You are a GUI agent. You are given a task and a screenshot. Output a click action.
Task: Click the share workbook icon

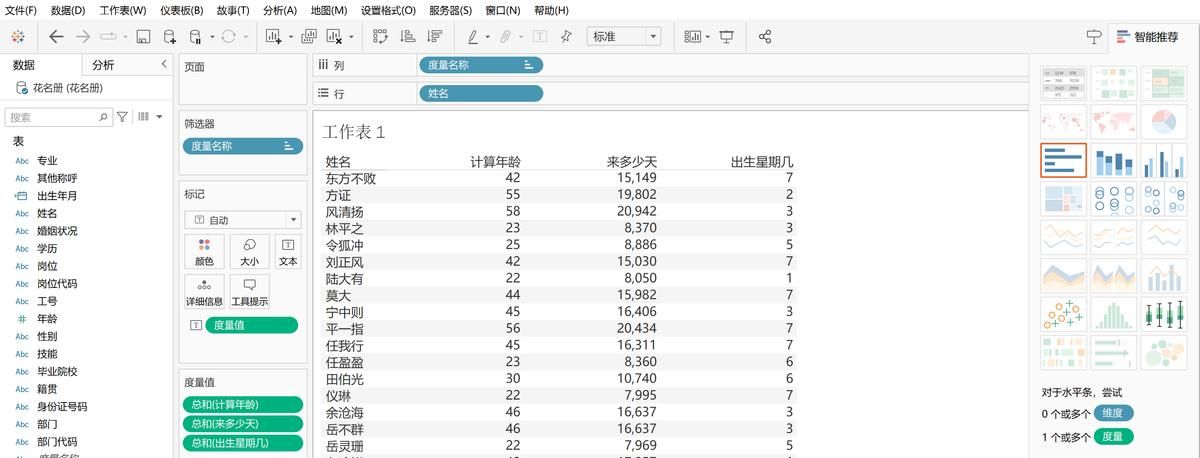[765, 37]
